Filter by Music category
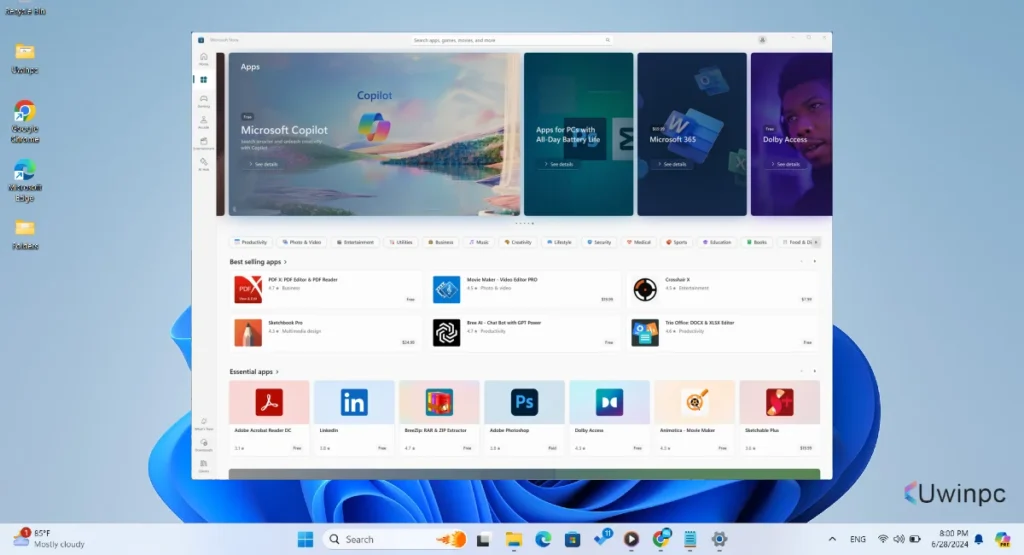 [x=479, y=242]
